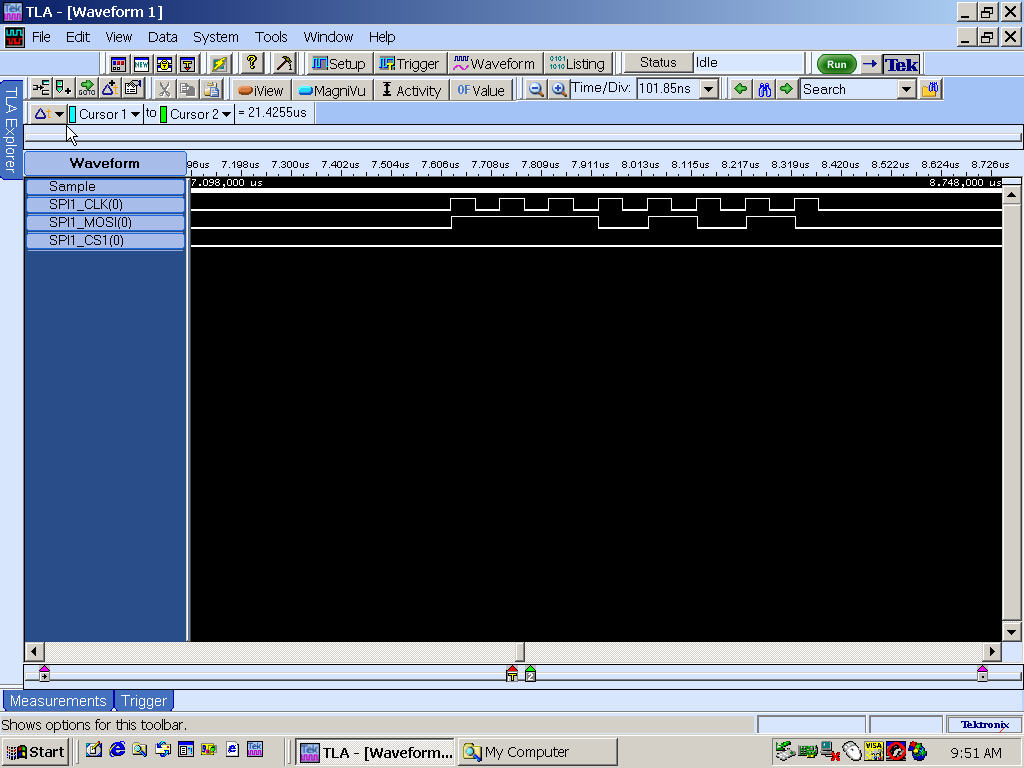Click the add mark icon
The image size is (1024, 768).
pyautogui.click(x=63, y=88)
